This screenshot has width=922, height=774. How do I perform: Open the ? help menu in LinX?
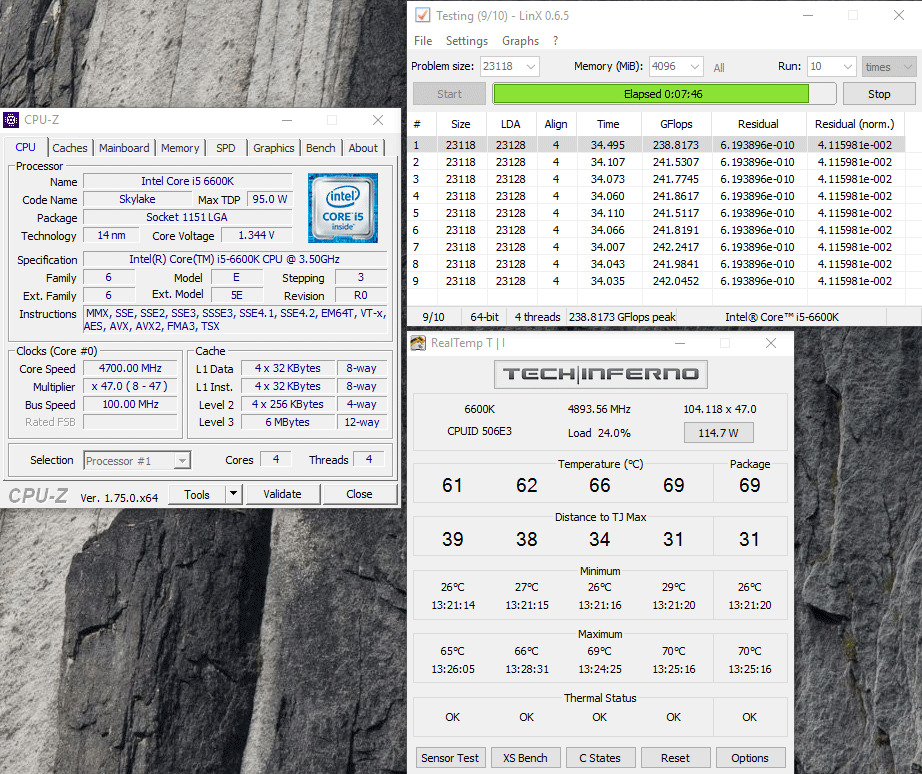pos(555,41)
